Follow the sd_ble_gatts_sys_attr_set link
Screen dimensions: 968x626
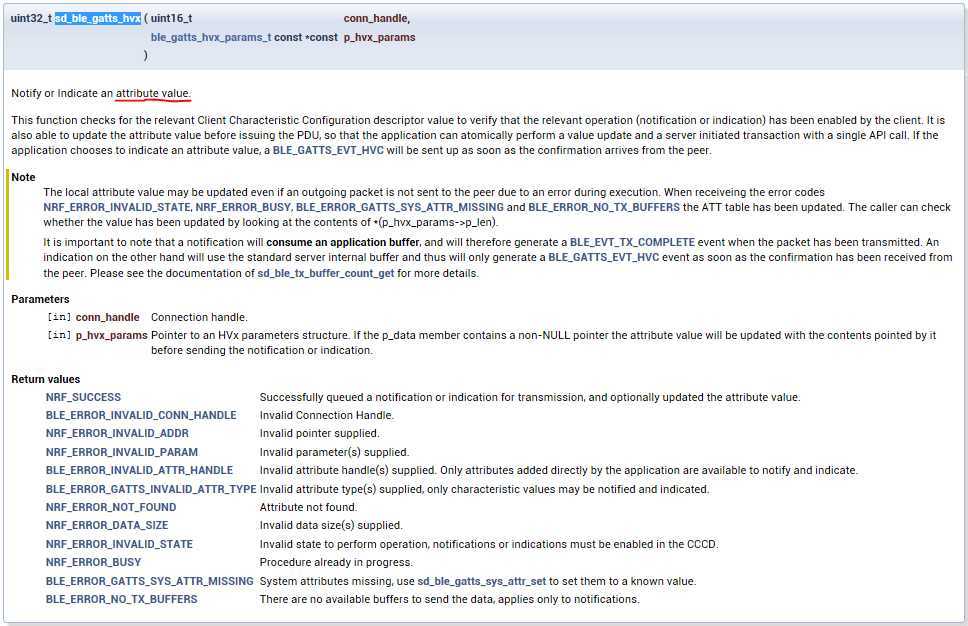480,581
